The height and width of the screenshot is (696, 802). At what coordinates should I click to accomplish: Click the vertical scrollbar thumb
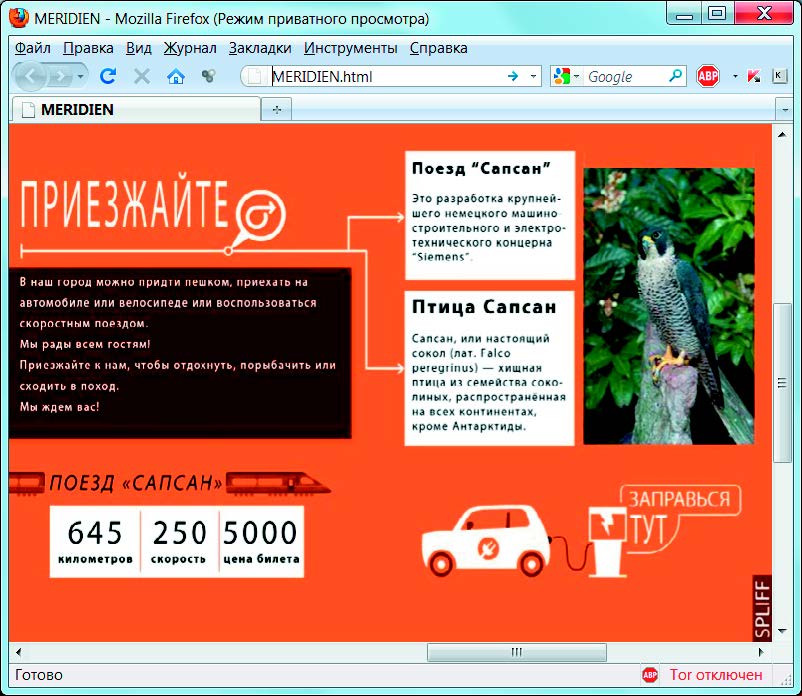782,383
